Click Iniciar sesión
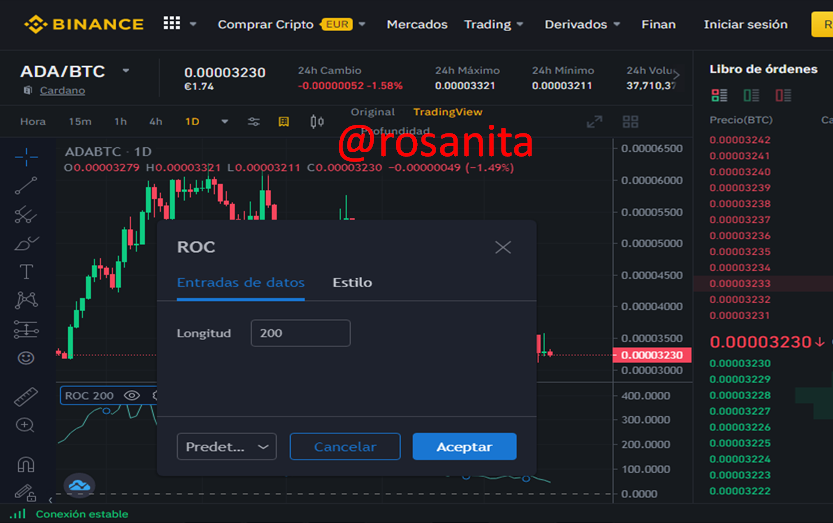The image size is (833, 523). tap(745, 24)
